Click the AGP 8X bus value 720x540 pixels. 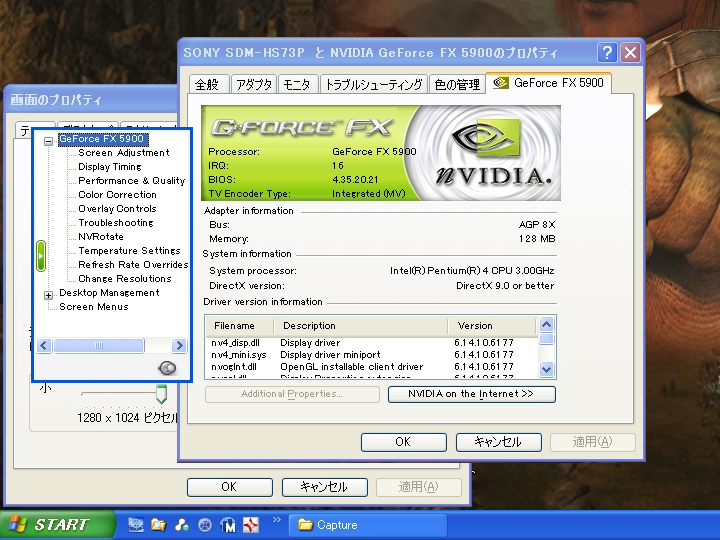[537, 225]
